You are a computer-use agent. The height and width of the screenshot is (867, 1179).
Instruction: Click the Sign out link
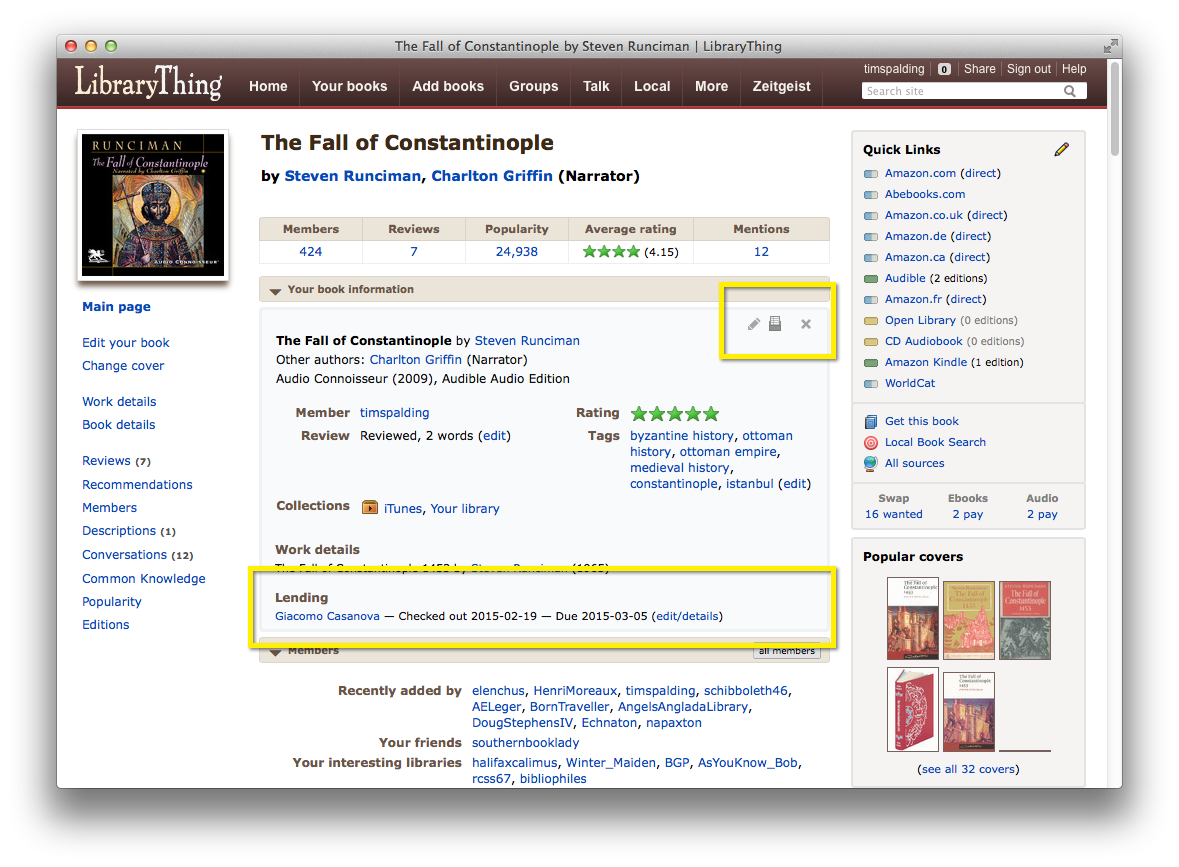tap(1029, 69)
